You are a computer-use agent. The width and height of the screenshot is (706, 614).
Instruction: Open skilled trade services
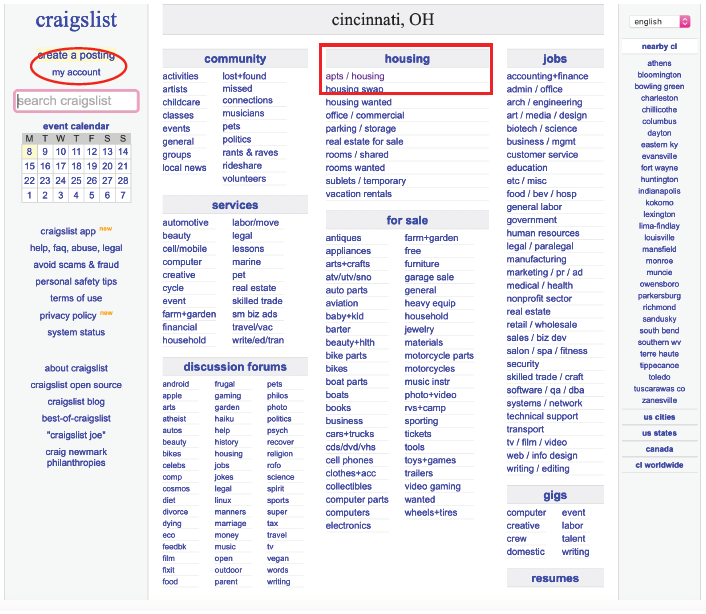[x=257, y=301]
